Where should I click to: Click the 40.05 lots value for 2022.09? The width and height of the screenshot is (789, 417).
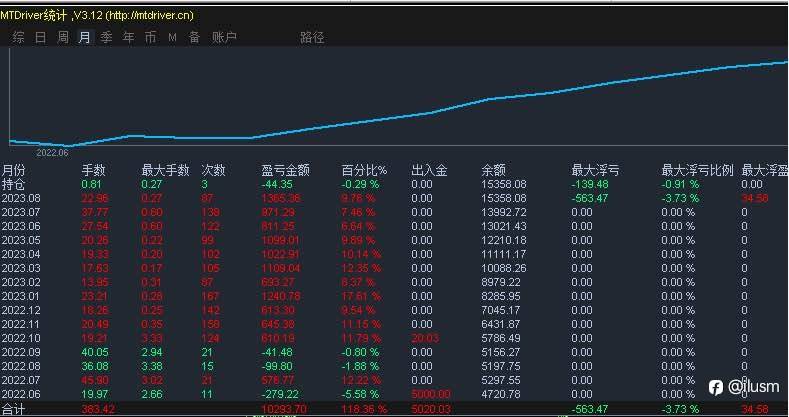(93, 352)
